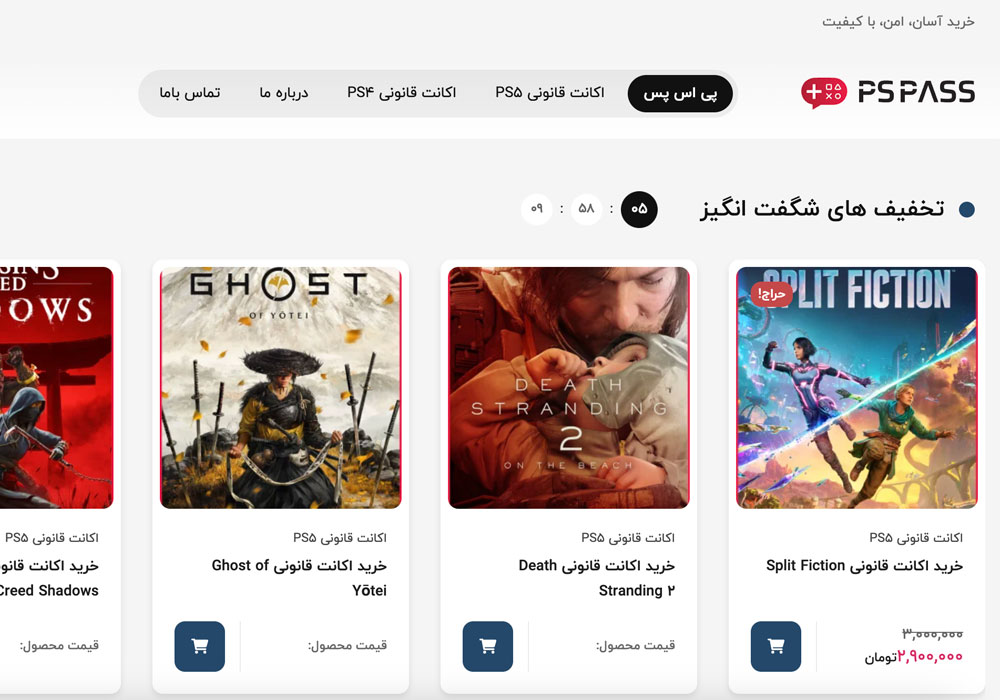Add Split Fiction to cart

[776, 646]
